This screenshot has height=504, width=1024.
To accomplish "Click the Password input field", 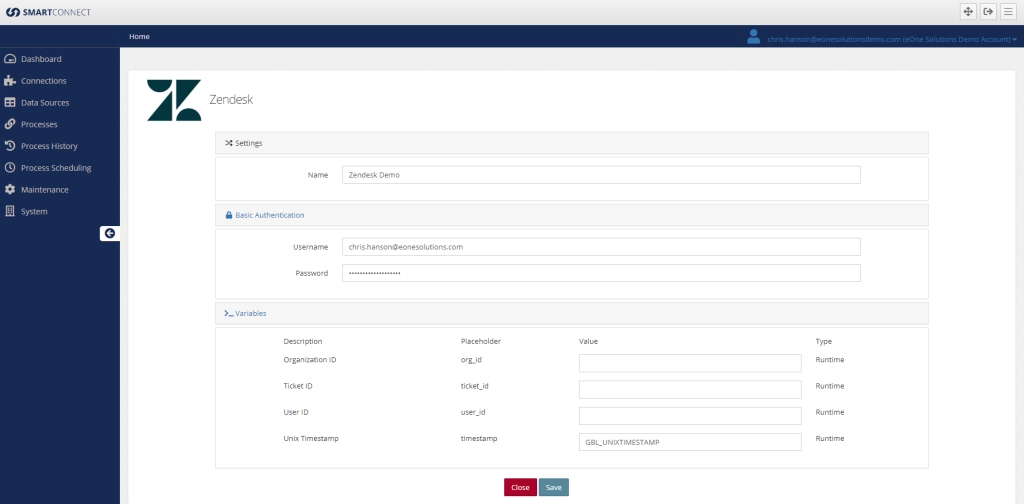I will pyautogui.click(x=601, y=273).
